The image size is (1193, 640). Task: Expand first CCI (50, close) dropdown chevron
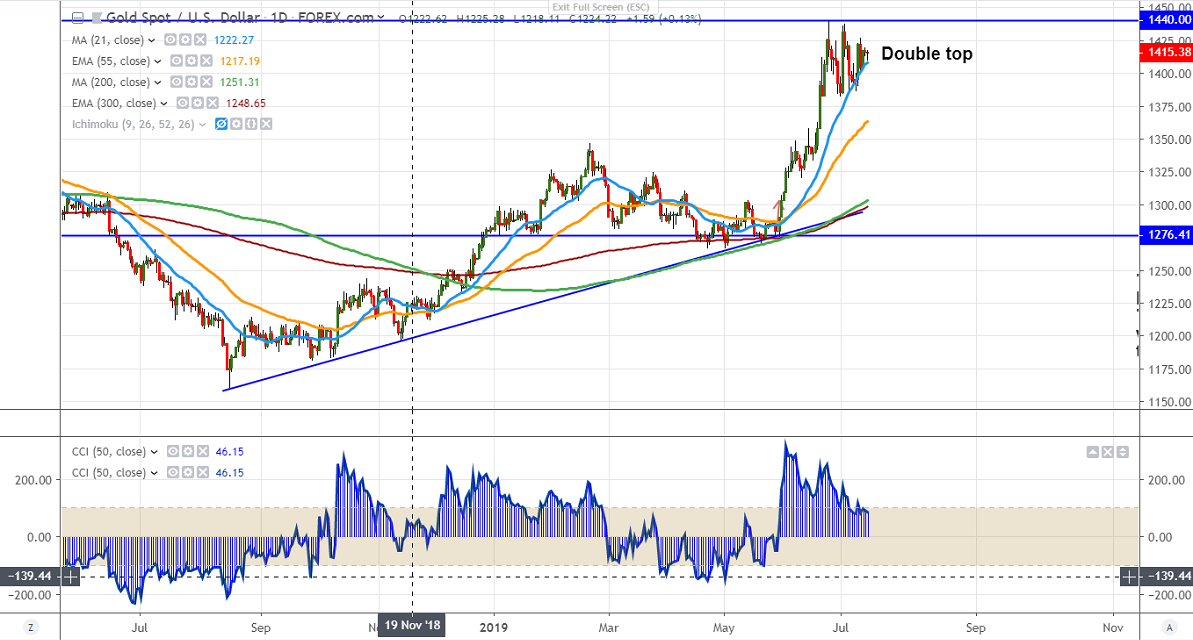coord(154,452)
